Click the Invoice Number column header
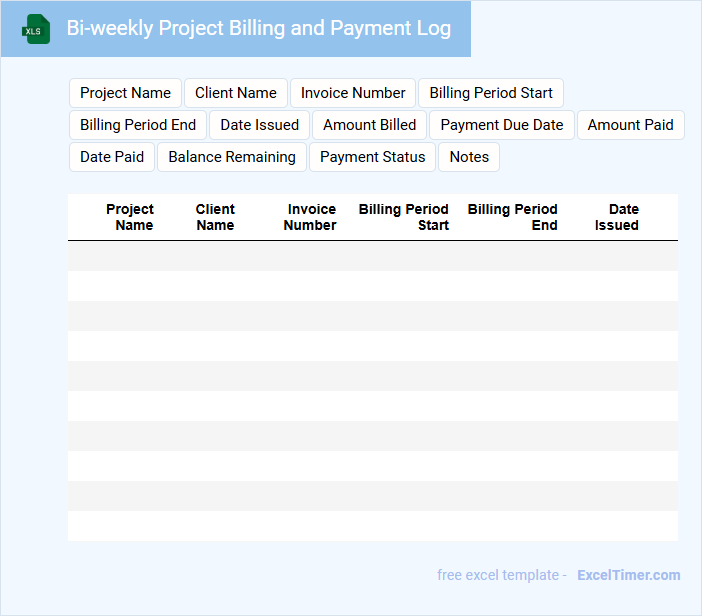Viewport: 702px width, 616px height. 310,217
